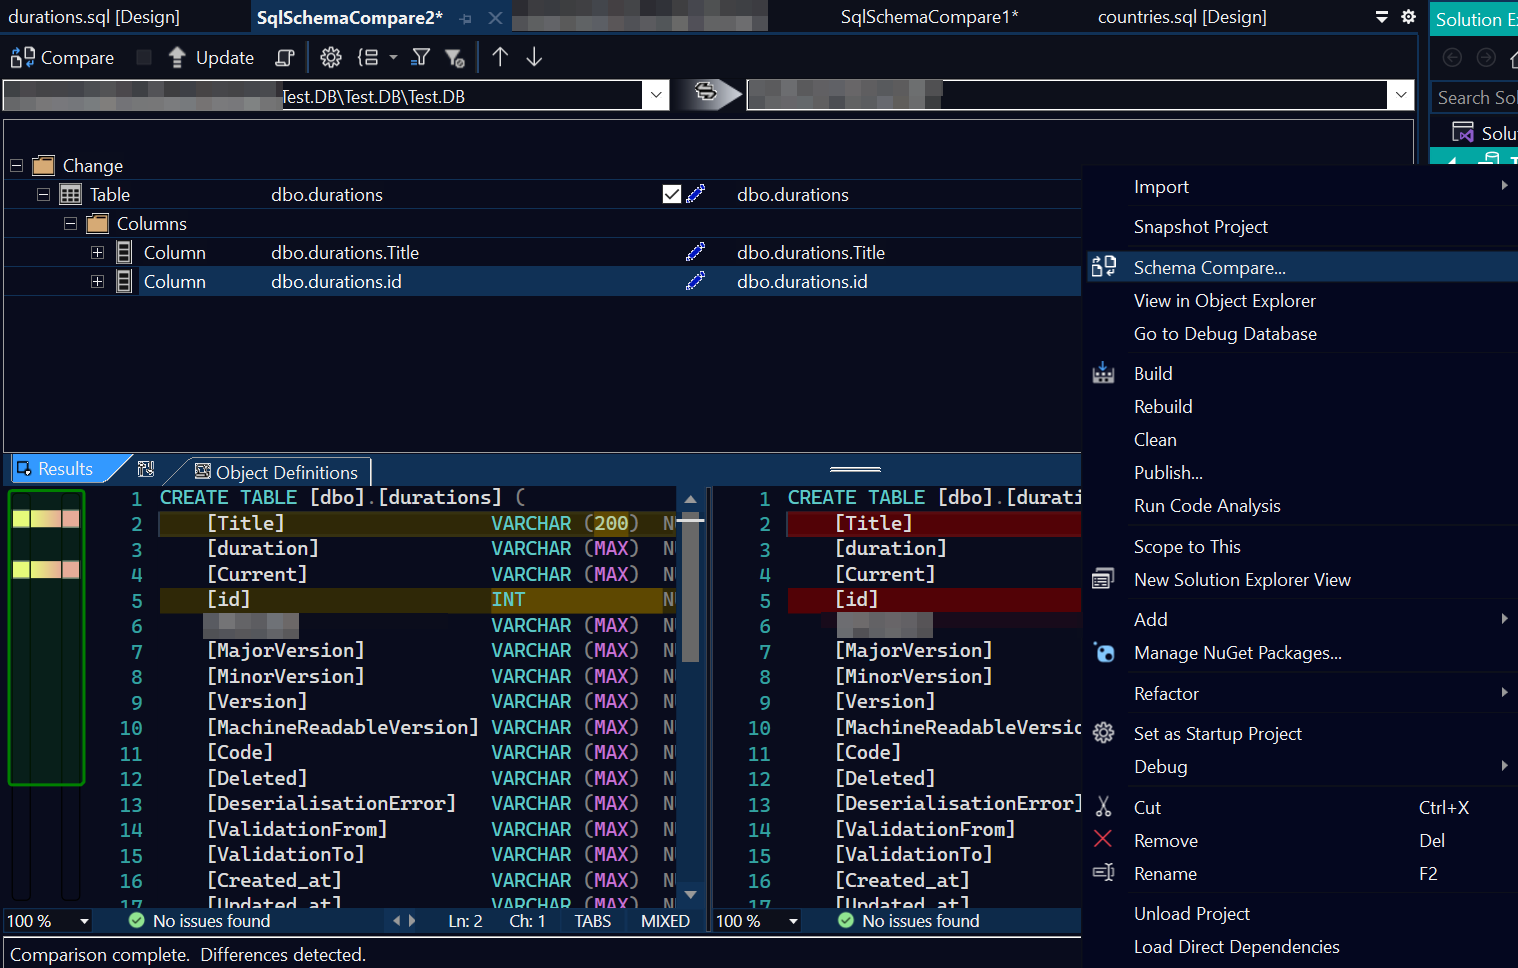Image resolution: width=1518 pixels, height=968 pixels.
Task: Open the source database dropdown
Action: point(655,95)
